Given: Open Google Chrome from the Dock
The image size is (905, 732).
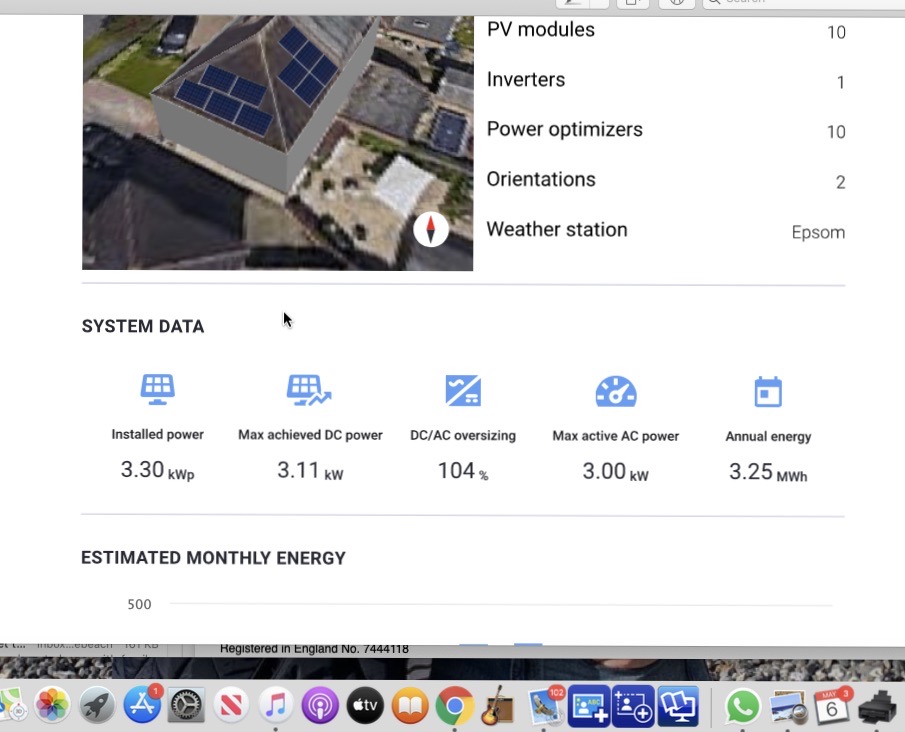Looking at the screenshot, I should pyautogui.click(x=454, y=705).
